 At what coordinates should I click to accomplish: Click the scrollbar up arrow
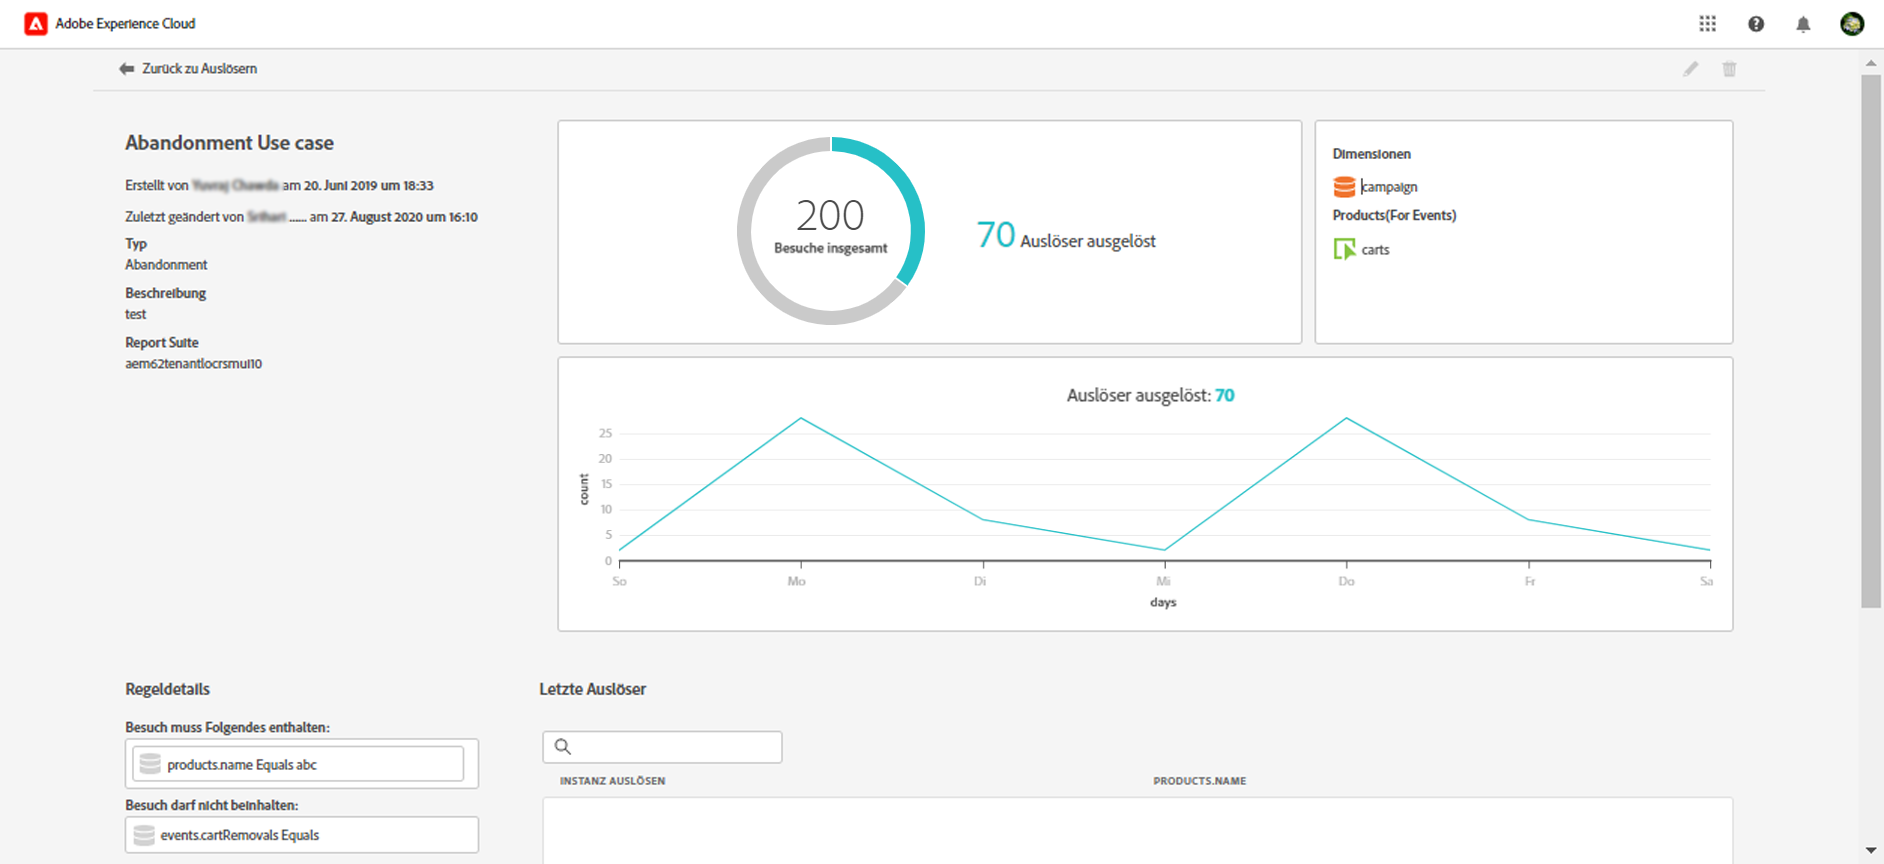1871,63
